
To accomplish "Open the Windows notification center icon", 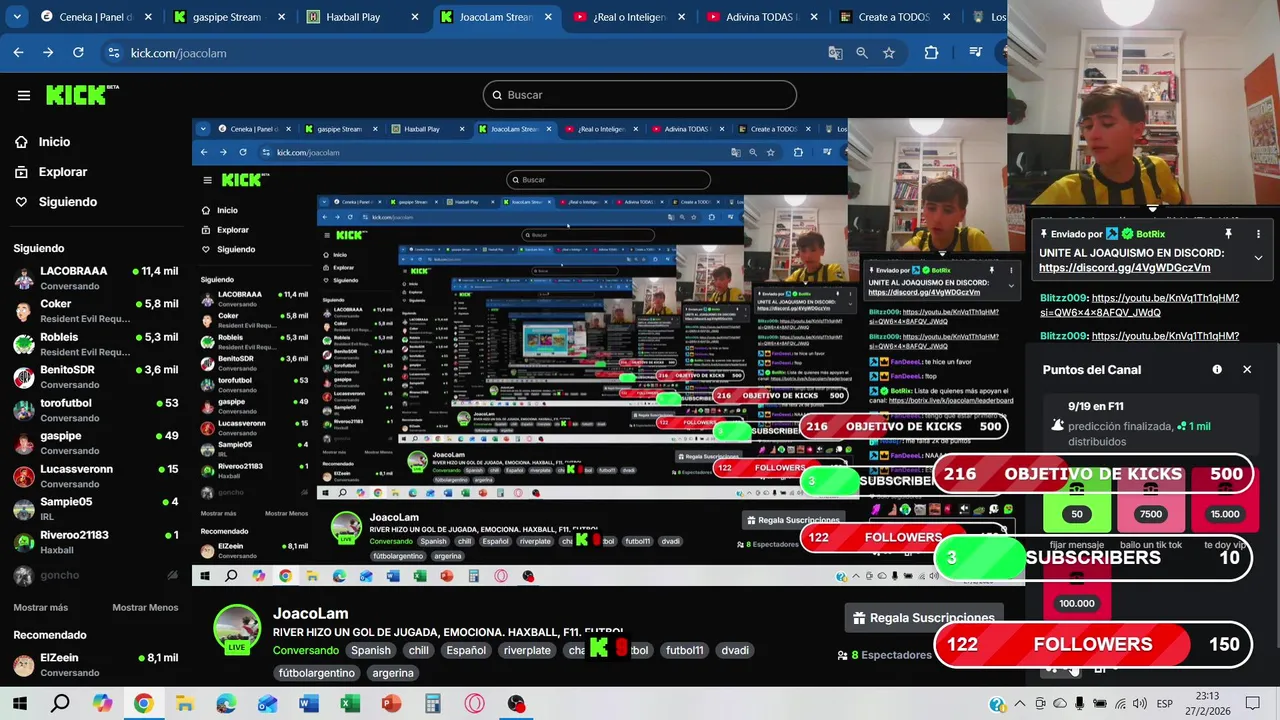I will tap(1252, 704).
